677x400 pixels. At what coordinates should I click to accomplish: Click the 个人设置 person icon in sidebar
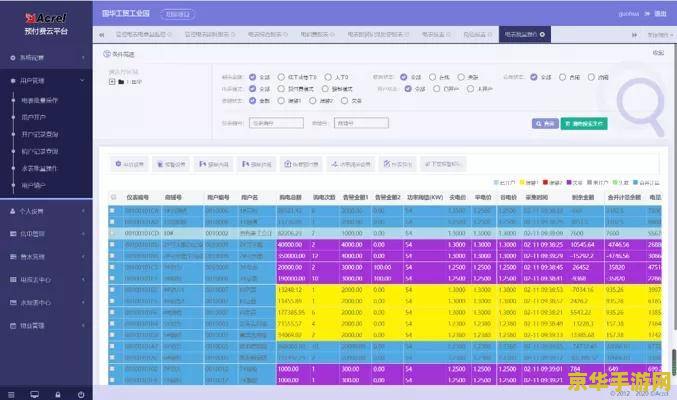click(x=13, y=211)
